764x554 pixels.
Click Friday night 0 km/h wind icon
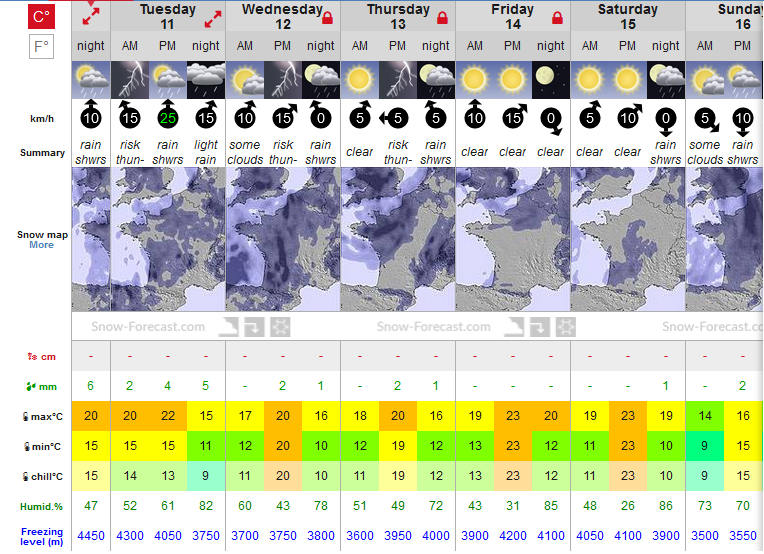coord(552,121)
